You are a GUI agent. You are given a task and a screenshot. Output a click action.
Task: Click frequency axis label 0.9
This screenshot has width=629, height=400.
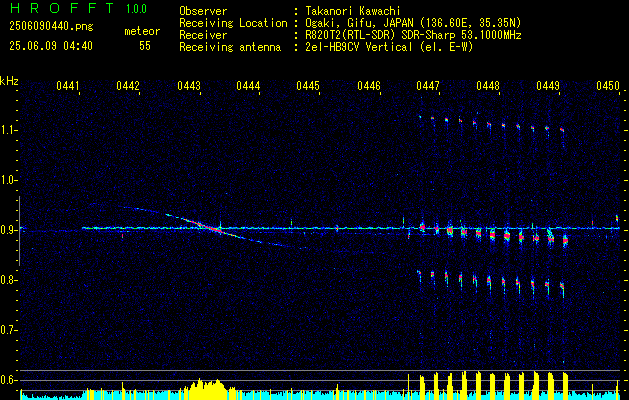[x=8, y=230]
